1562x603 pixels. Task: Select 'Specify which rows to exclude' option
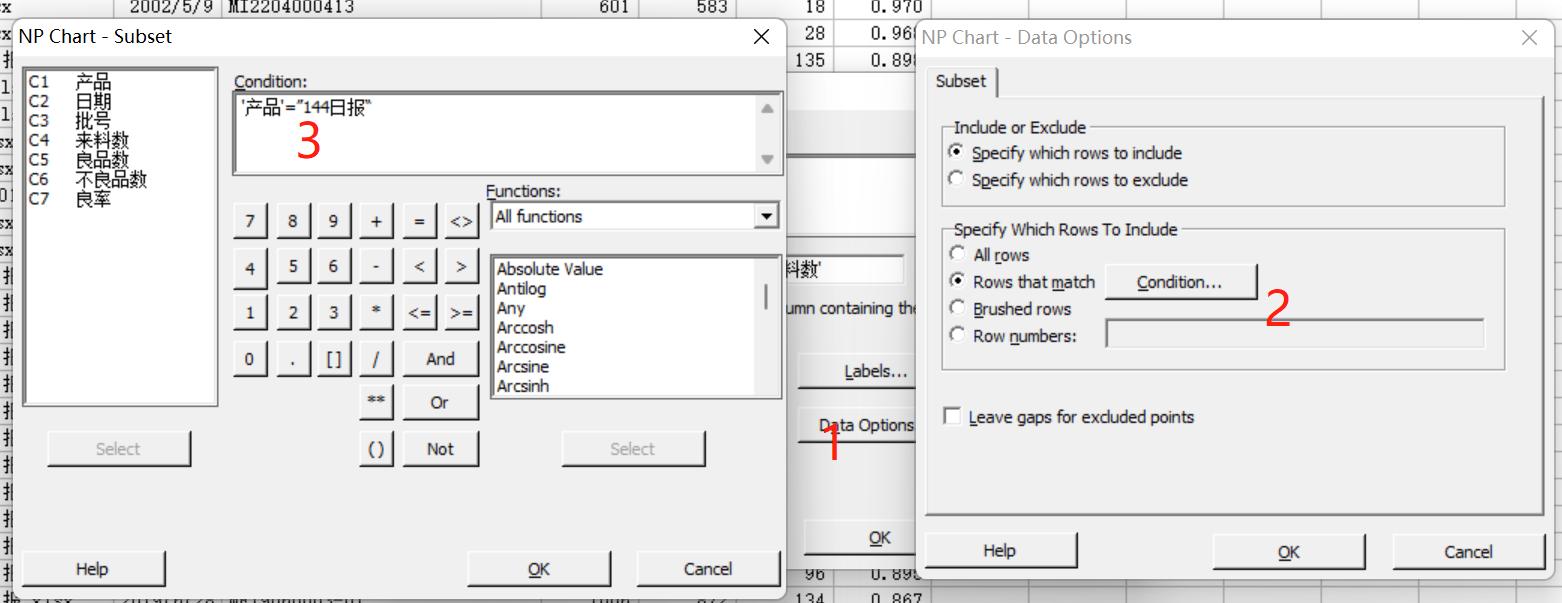pyautogui.click(x=956, y=180)
